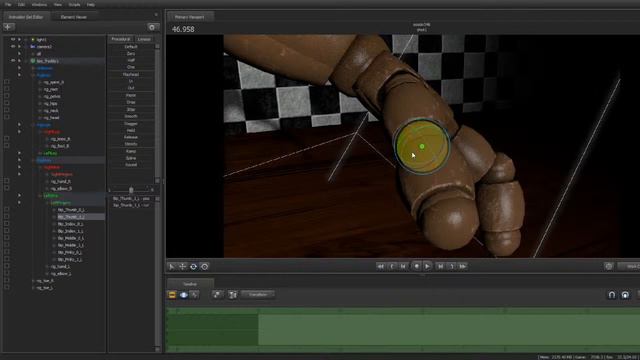Switch to the Clip Editor mode icon
Screen dimensions: 640x360
pyautogui.click(x=172, y=295)
